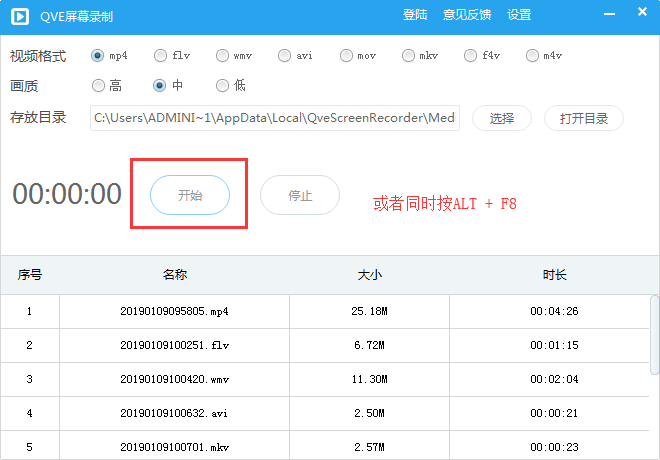
Task: Select the mp4 video format
Action: (97, 56)
